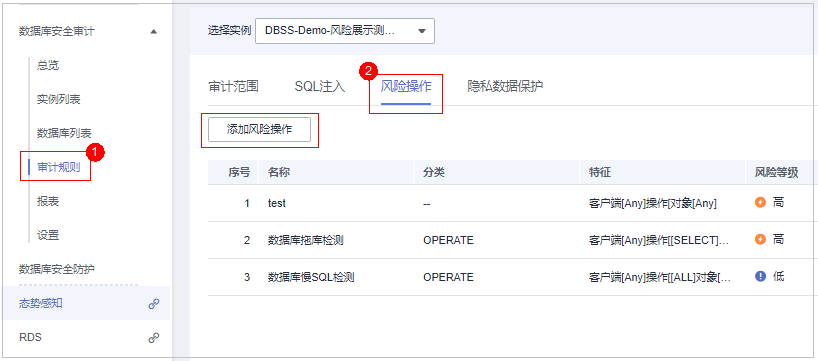Image resolution: width=818 pixels, height=361 pixels.
Task: Open 数据库列表 sidebar item
Action: pyautogui.click(x=64, y=134)
